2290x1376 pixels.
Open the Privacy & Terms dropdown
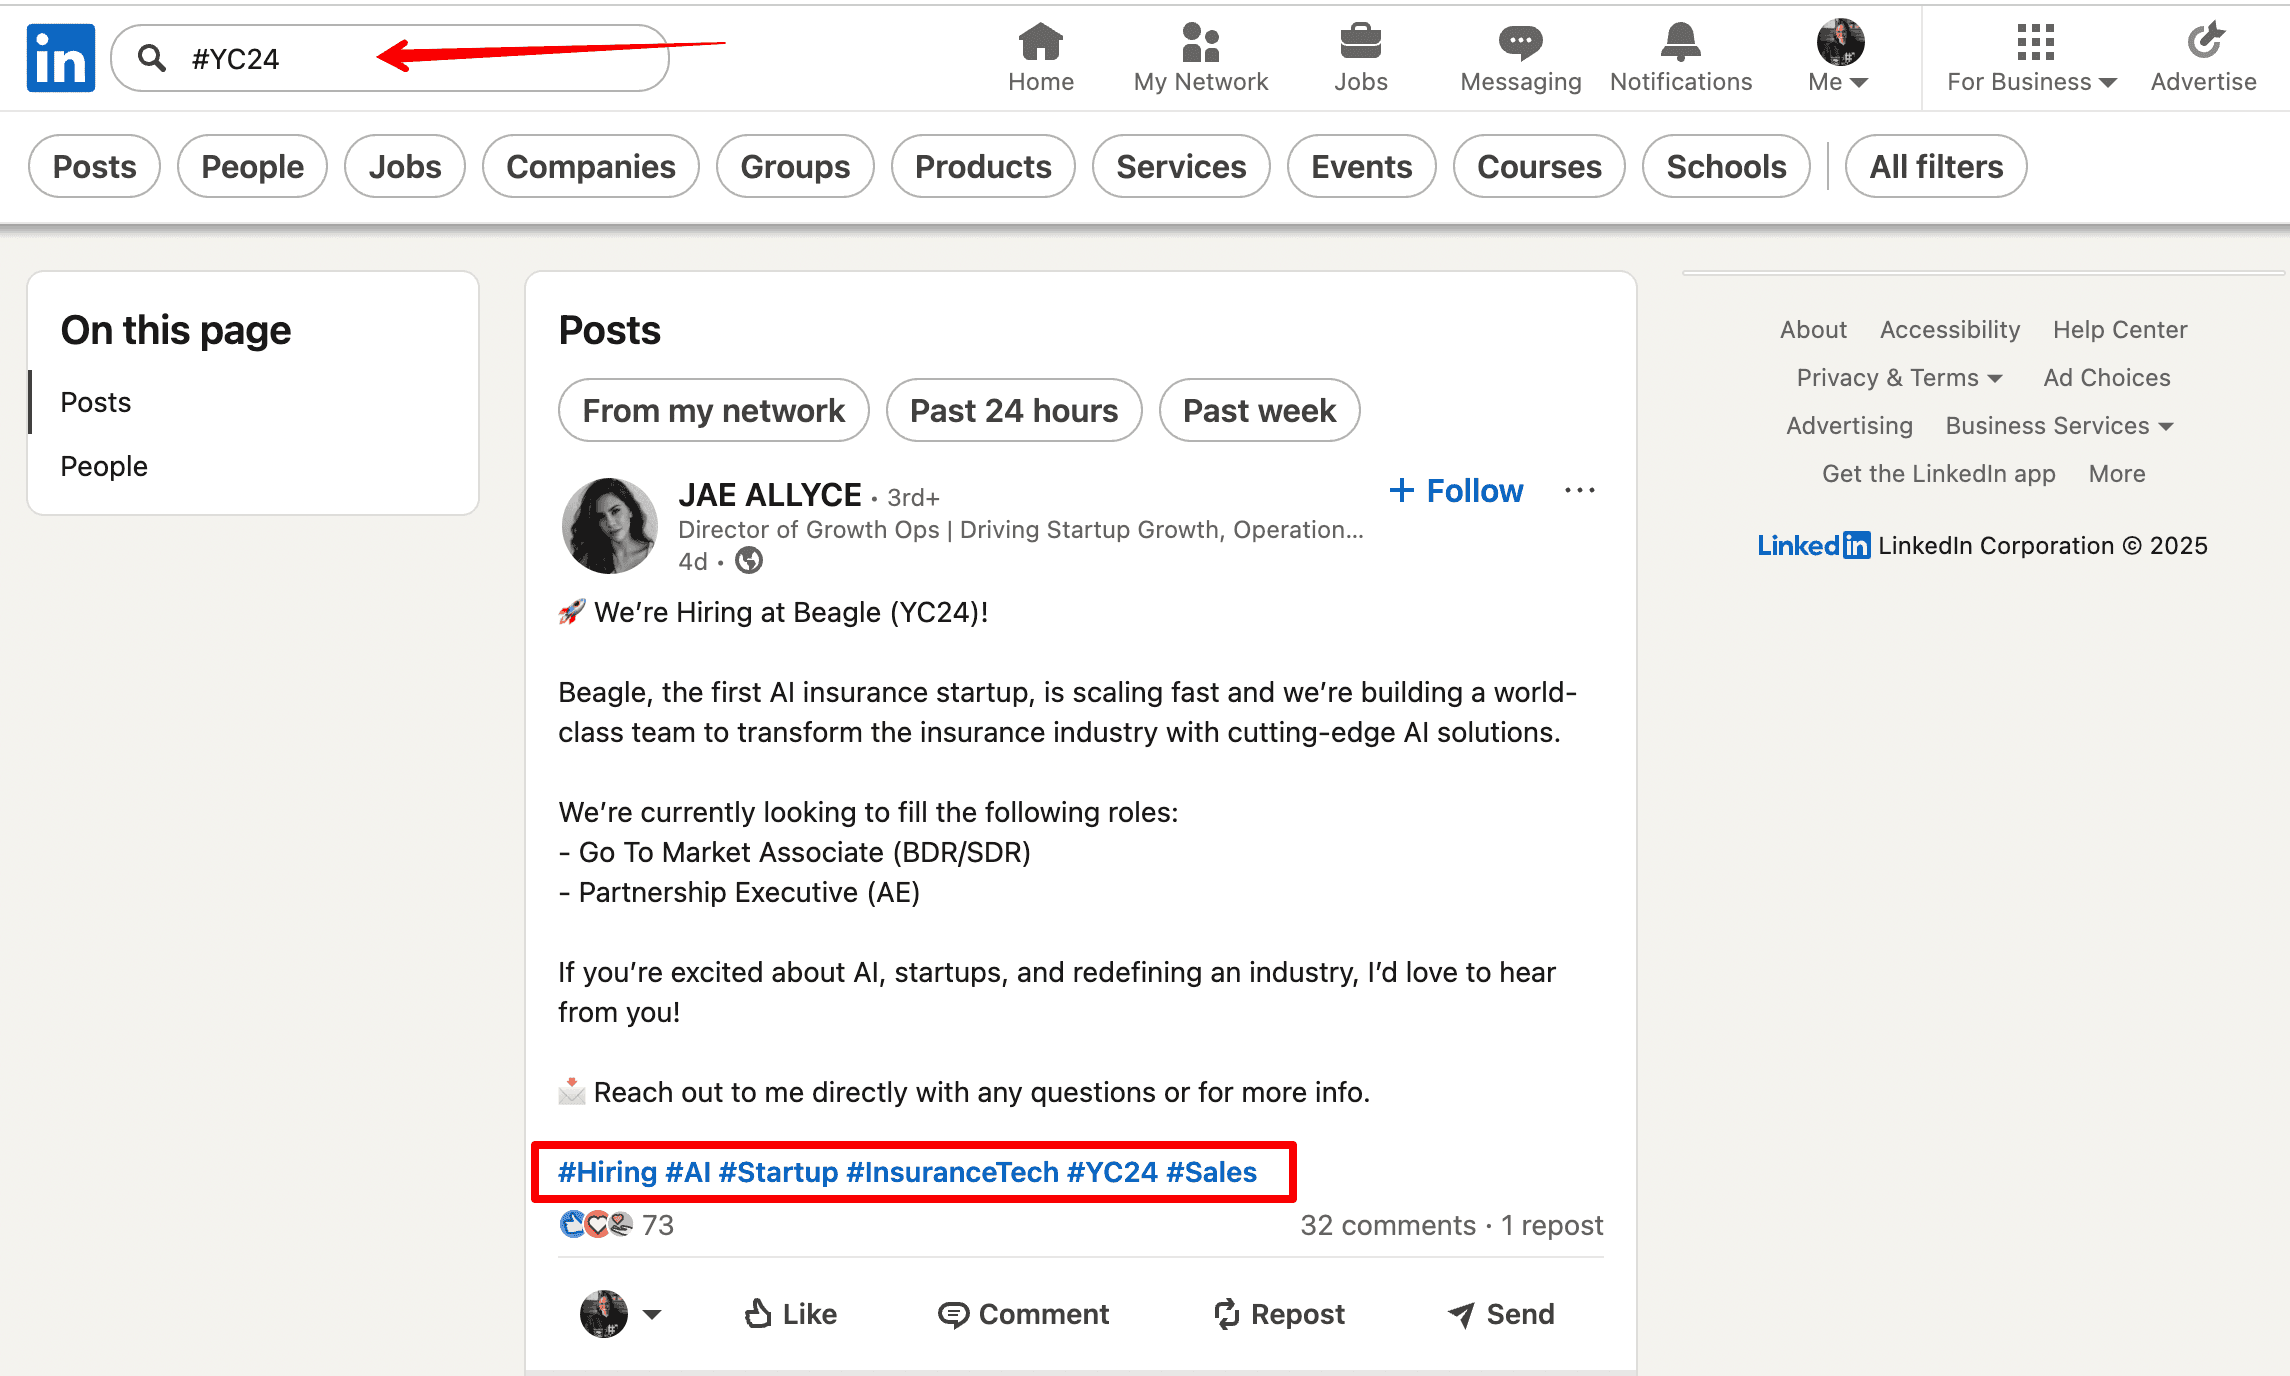pyautogui.click(x=1898, y=377)
